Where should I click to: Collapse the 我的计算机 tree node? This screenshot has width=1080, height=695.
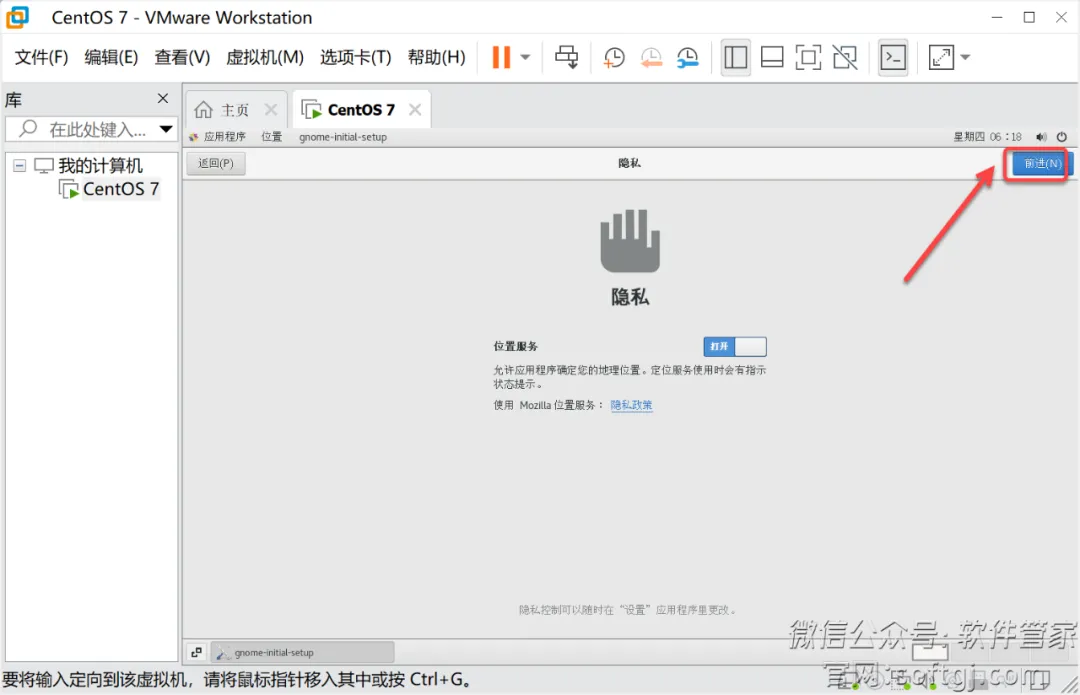pos(19,165)
